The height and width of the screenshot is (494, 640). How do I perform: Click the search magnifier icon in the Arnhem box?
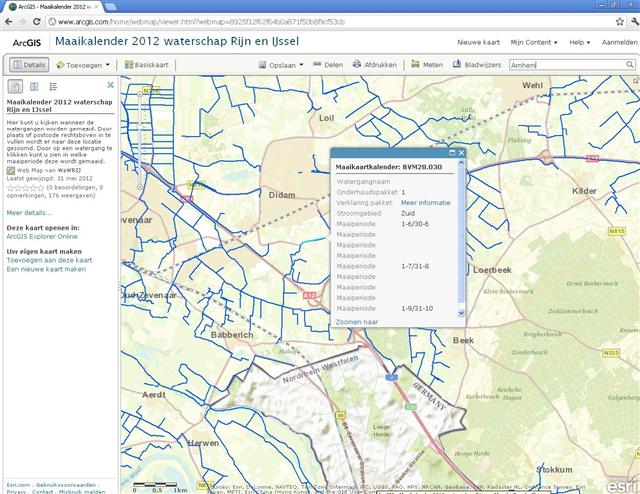click(x=630, y=64)
